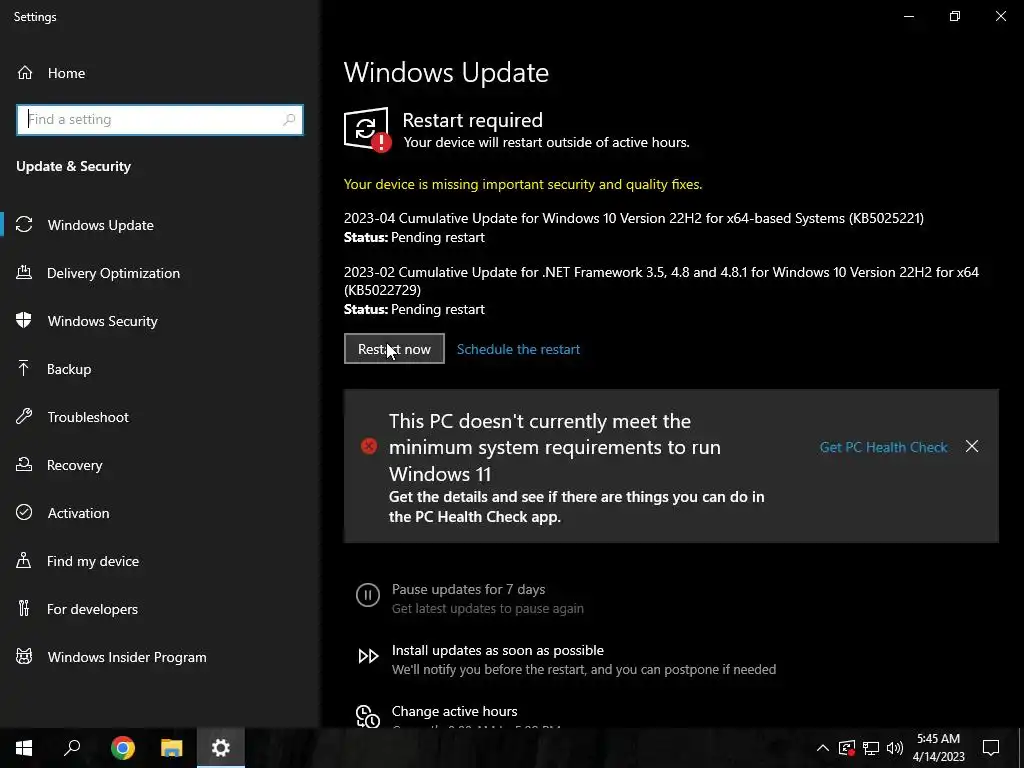This screenshot has width=1024, height=768.
Task: Click the Windows Update sync arrows icon
Action: pyautogui.click(x=24, y=225)
